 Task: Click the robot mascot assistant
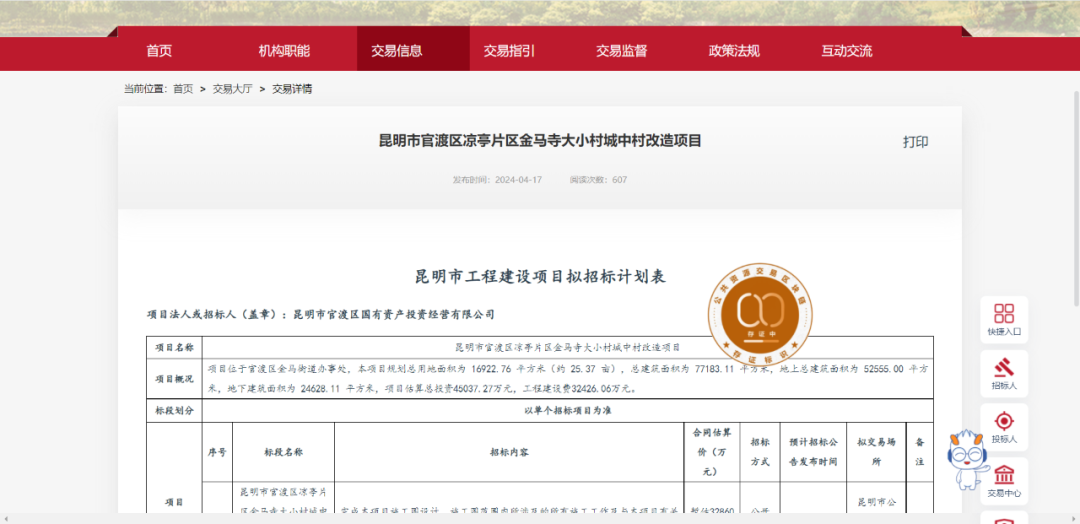pos(967,461)
